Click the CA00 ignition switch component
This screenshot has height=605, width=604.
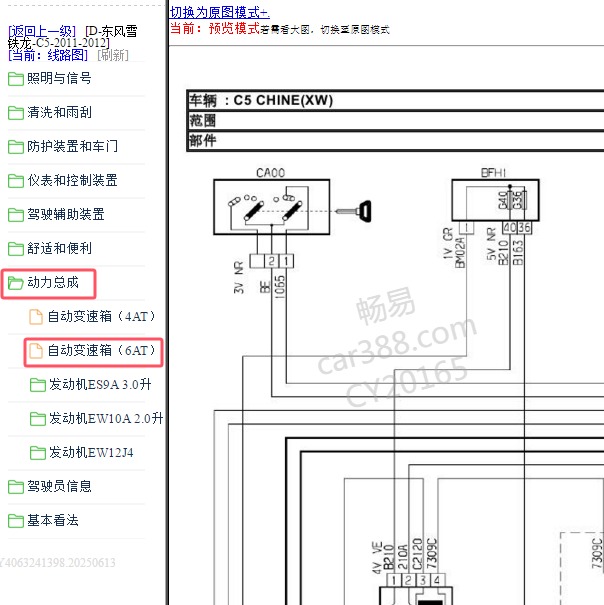click(x=272, y=207)
